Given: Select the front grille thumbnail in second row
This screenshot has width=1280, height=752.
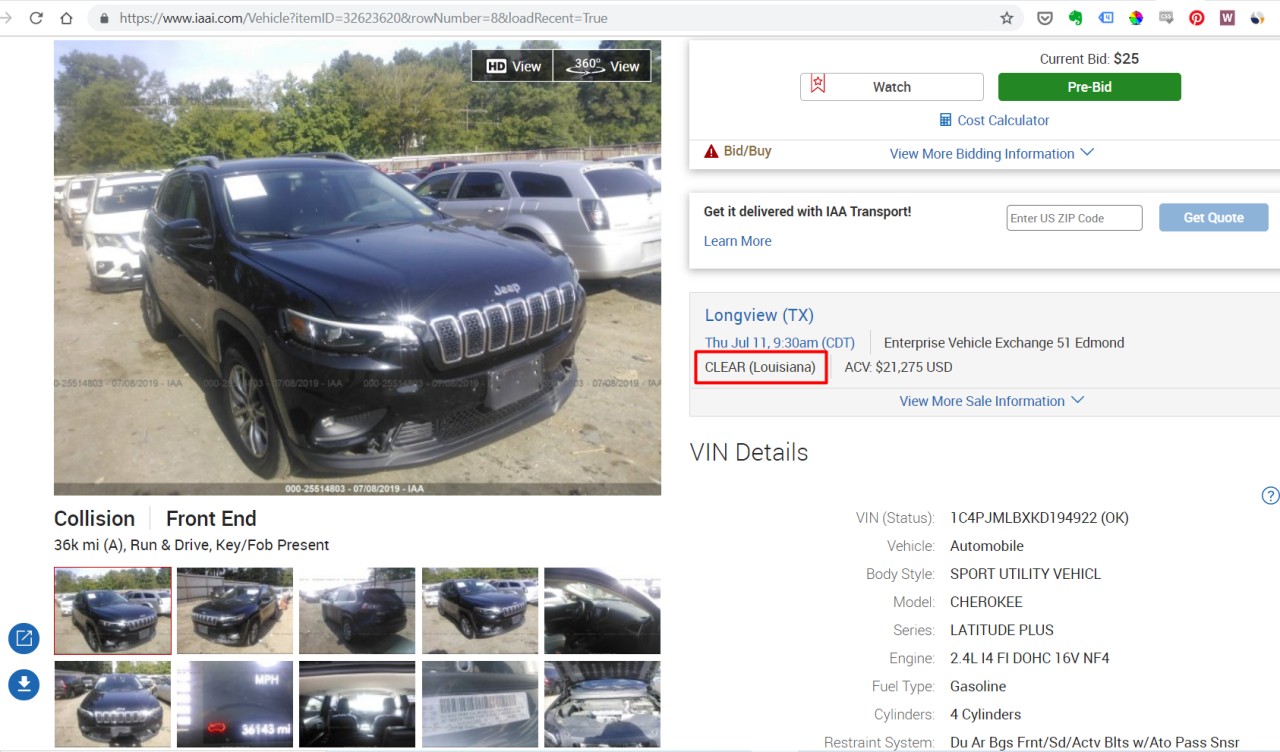Looking at the screenshot, I should tap(112, 704).
